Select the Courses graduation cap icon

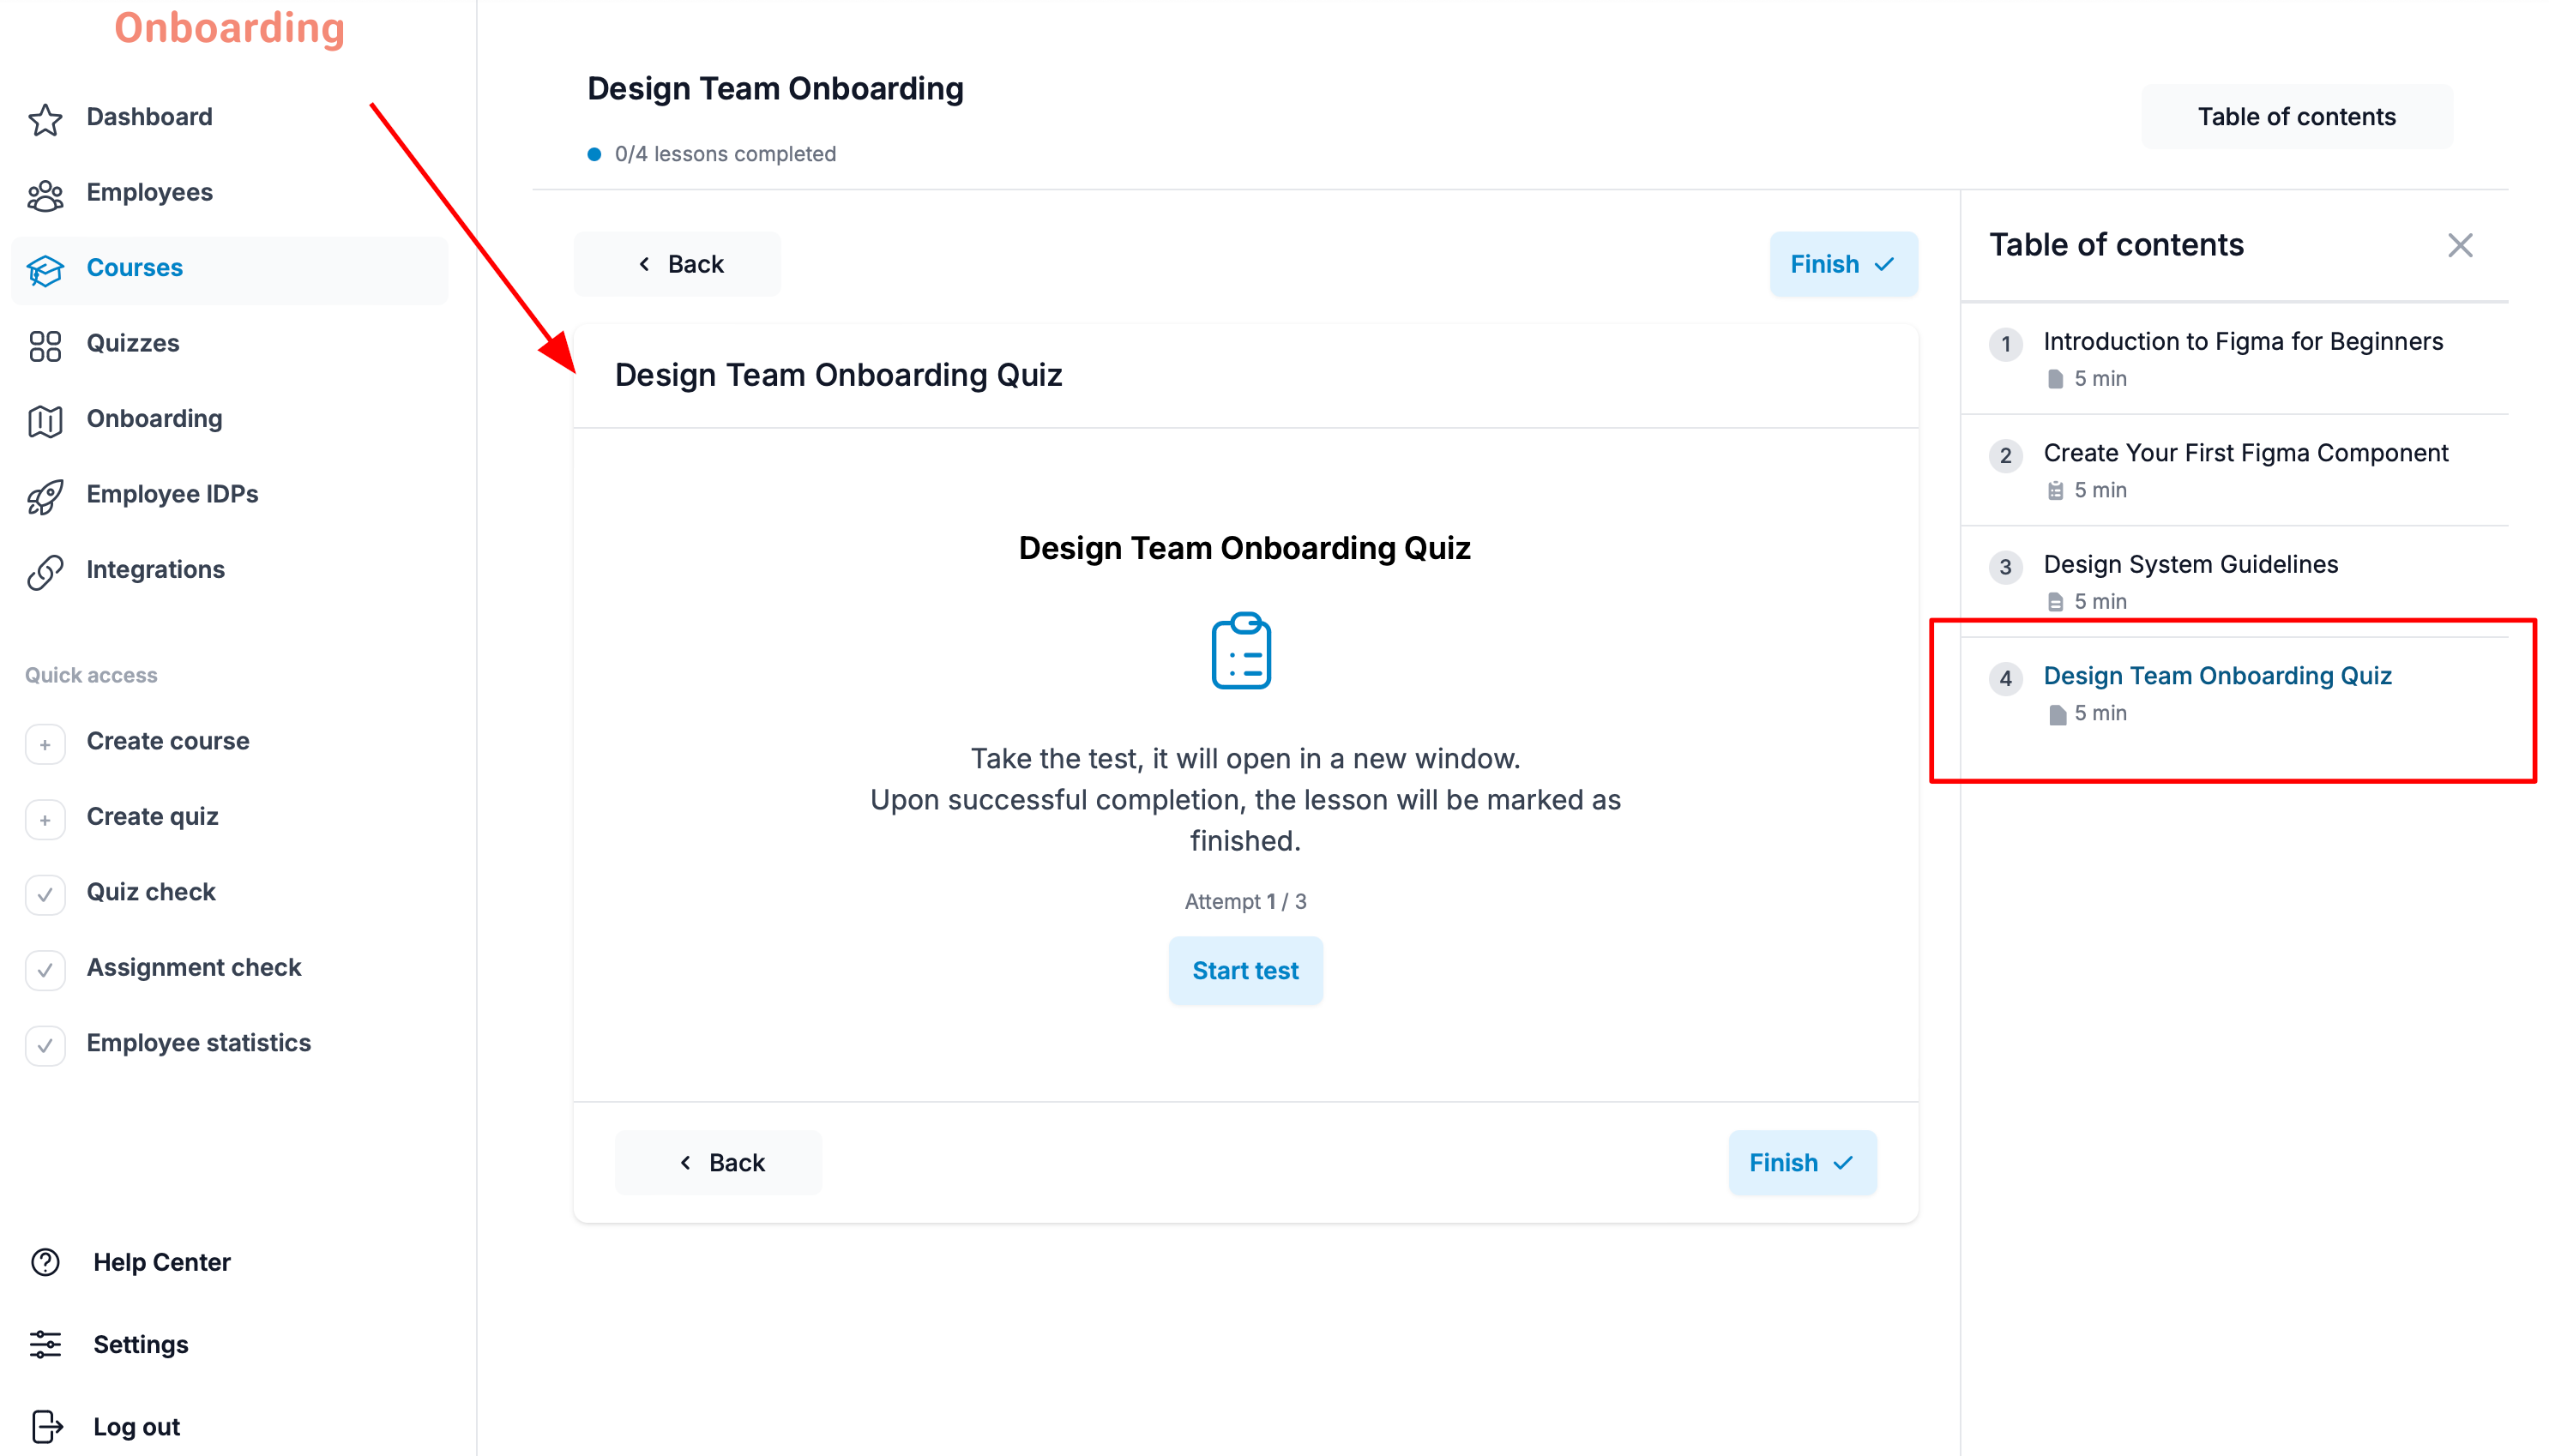tap(45, 270)
